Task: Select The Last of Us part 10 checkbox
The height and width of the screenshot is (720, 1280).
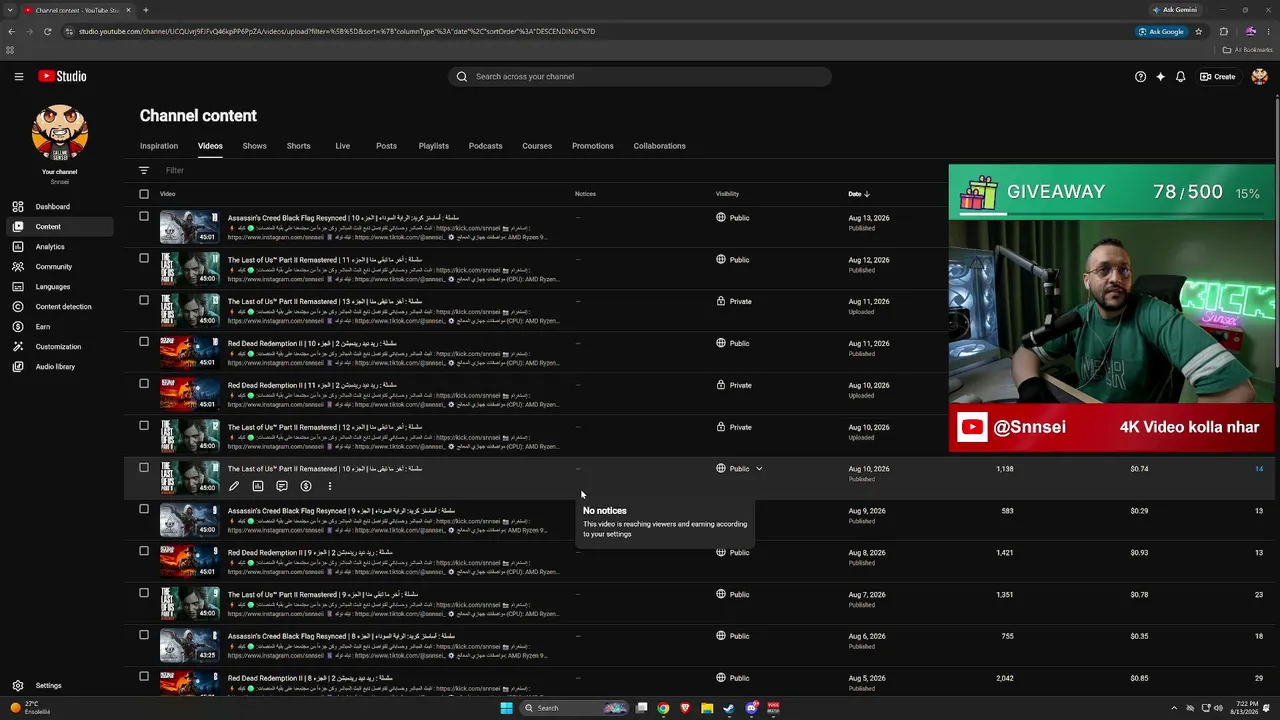Action: pyautogui.click(x=144, y=467)
